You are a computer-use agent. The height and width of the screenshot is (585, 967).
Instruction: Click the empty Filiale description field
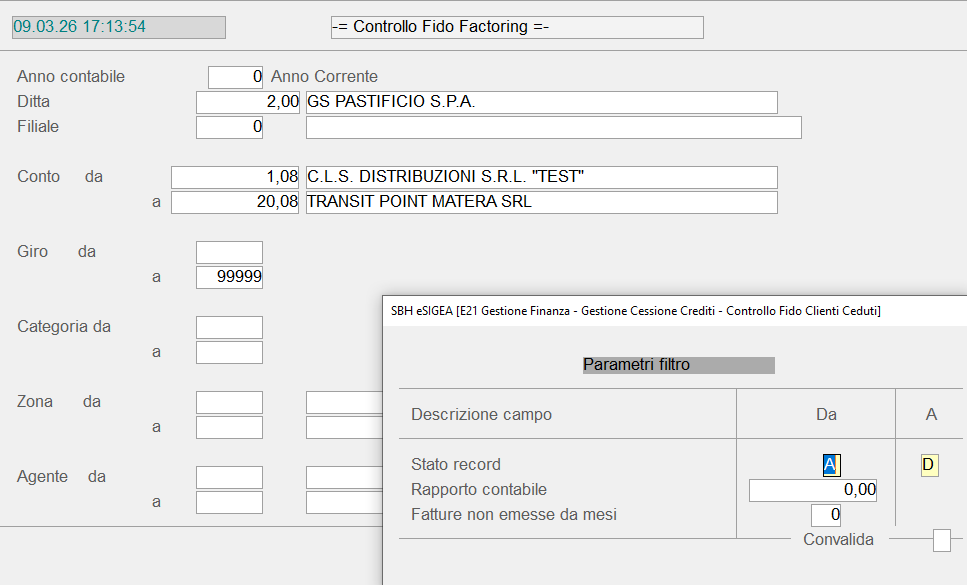coord(553,127)
